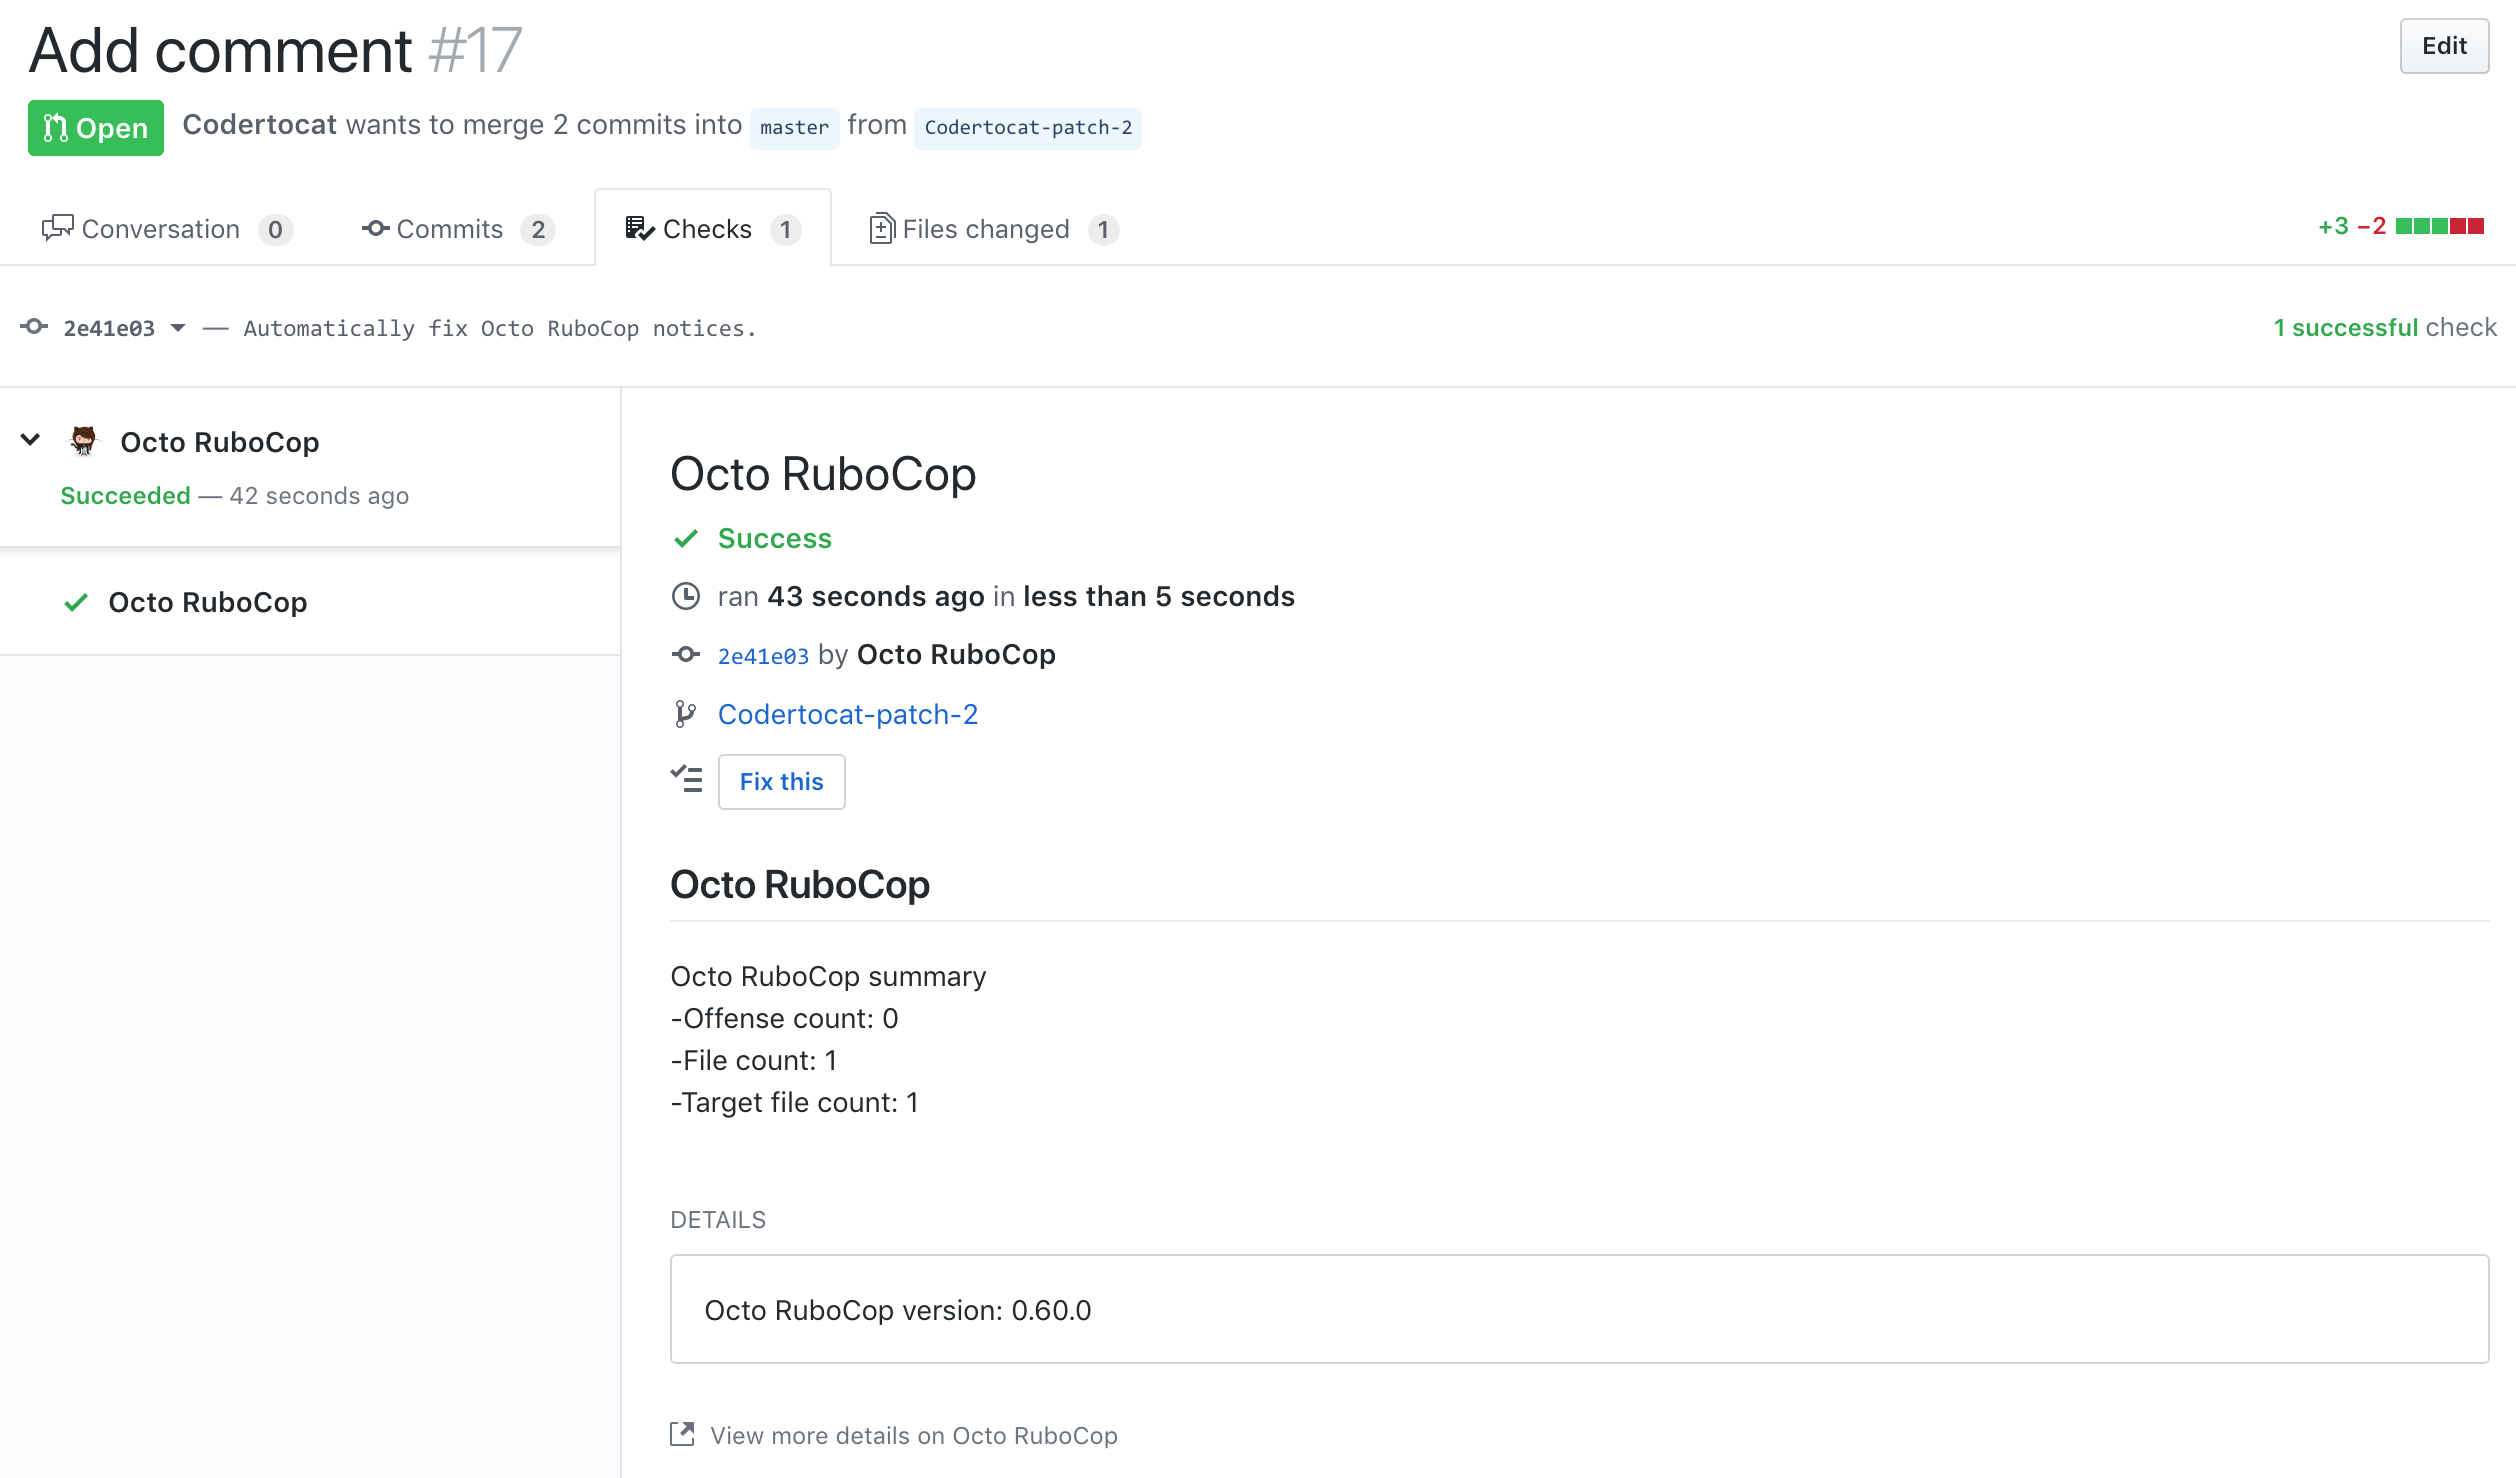The height and width of the screenshot is (1478, 2516).
Task: Expand the Octo RuboCop section
Action: [x=30, y=442]
